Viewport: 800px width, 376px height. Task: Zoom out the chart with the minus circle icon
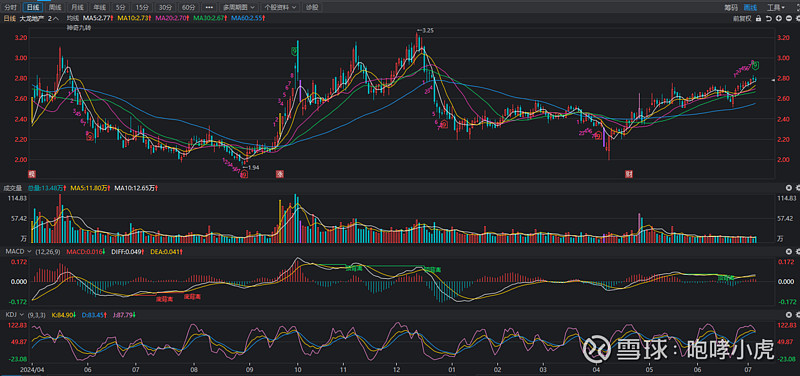(x=789, y=18)
